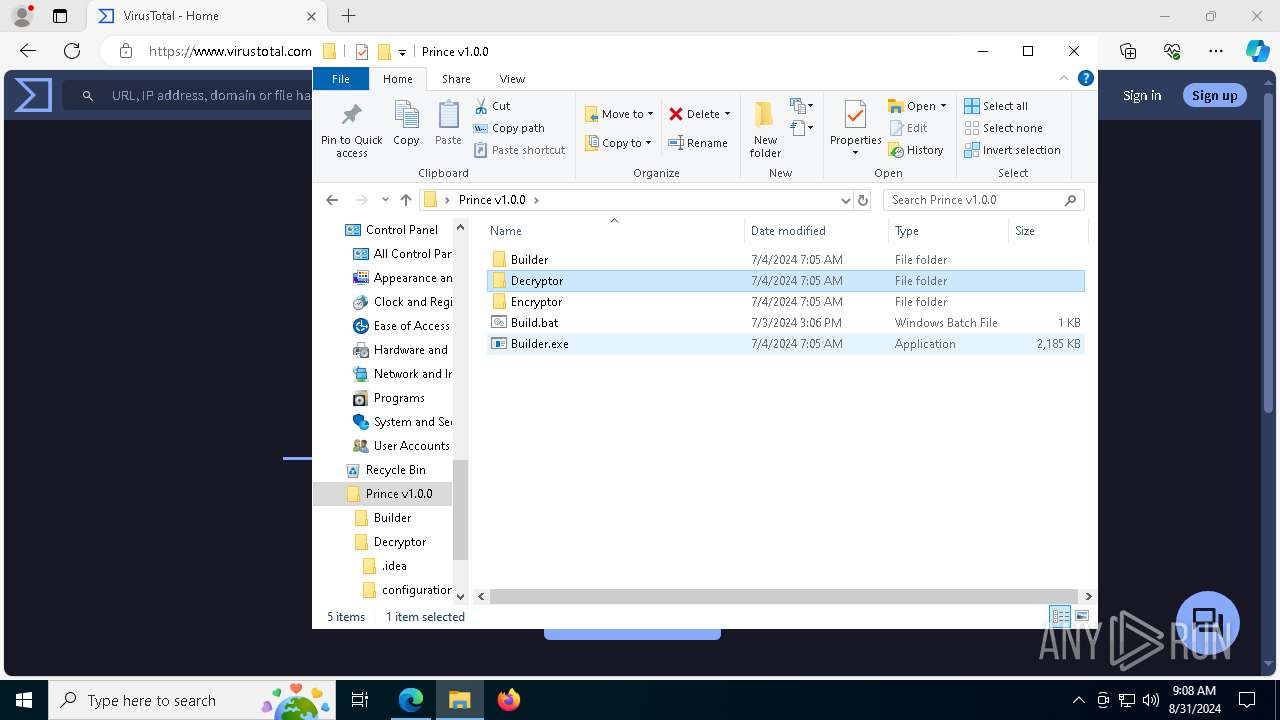Click Sign up on VirusTotal
The height and width of the screenshot is (720, 1280).
1214,95
